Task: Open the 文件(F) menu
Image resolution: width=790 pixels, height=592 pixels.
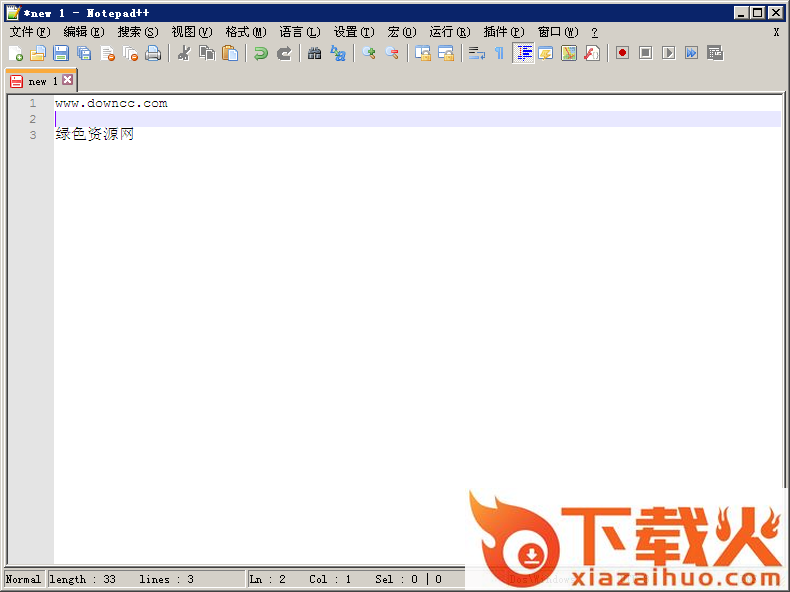Action: point(30,32)
